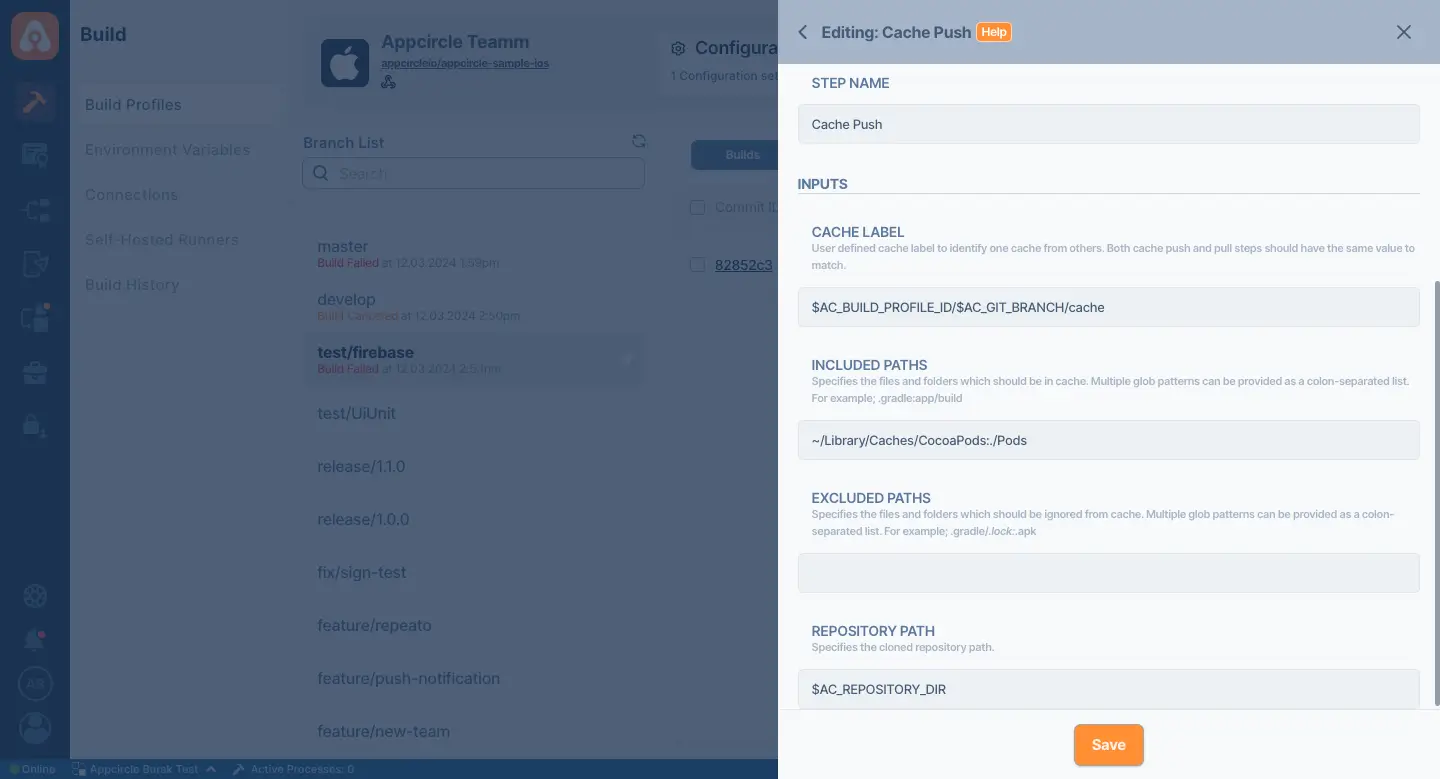Click the Repository Path field with $AC_REPOSITORY_DIR
This screenshot has width=1440, height=779.
(x=1108, y=689)
